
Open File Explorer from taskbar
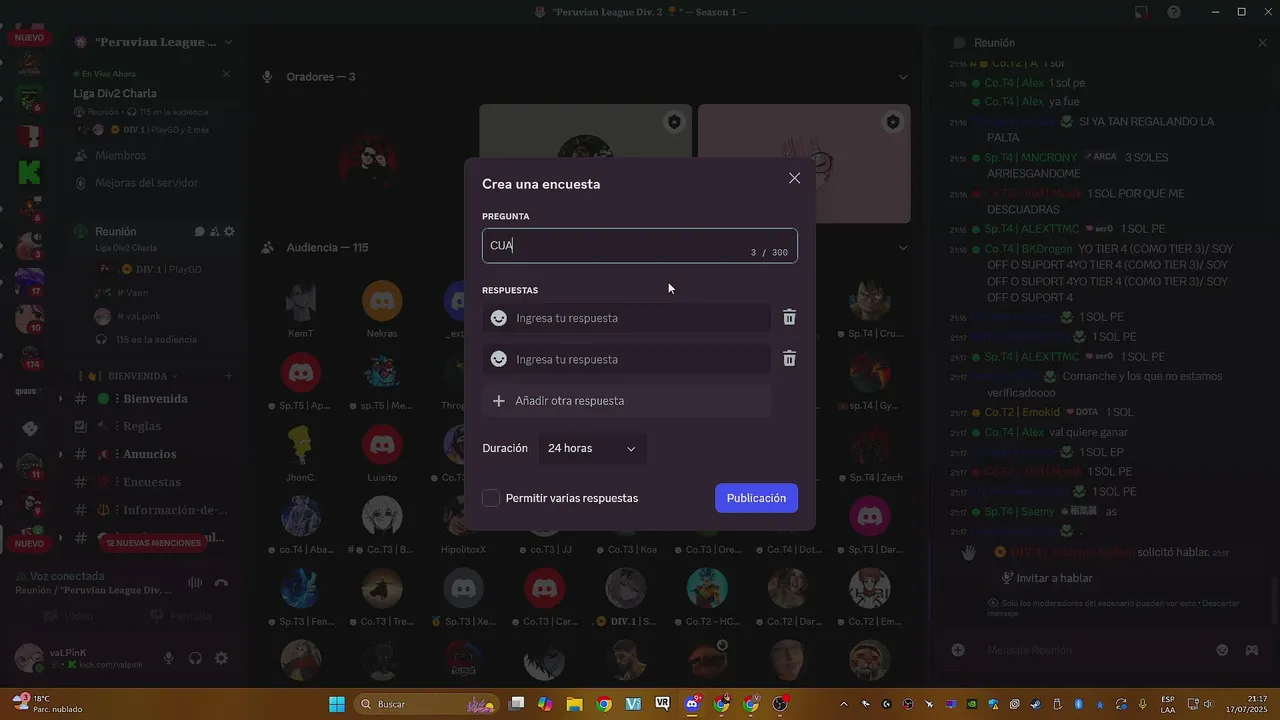(x=574, y=704)
